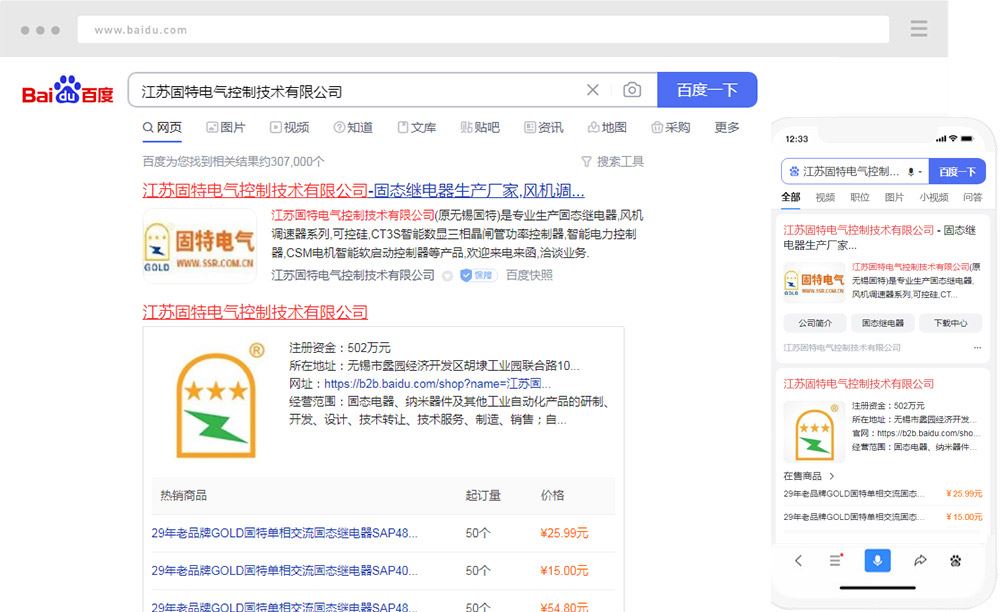
Task: Tap the mobile 百度一下 button
Action: pyautogui.click(x=957, y=171)
